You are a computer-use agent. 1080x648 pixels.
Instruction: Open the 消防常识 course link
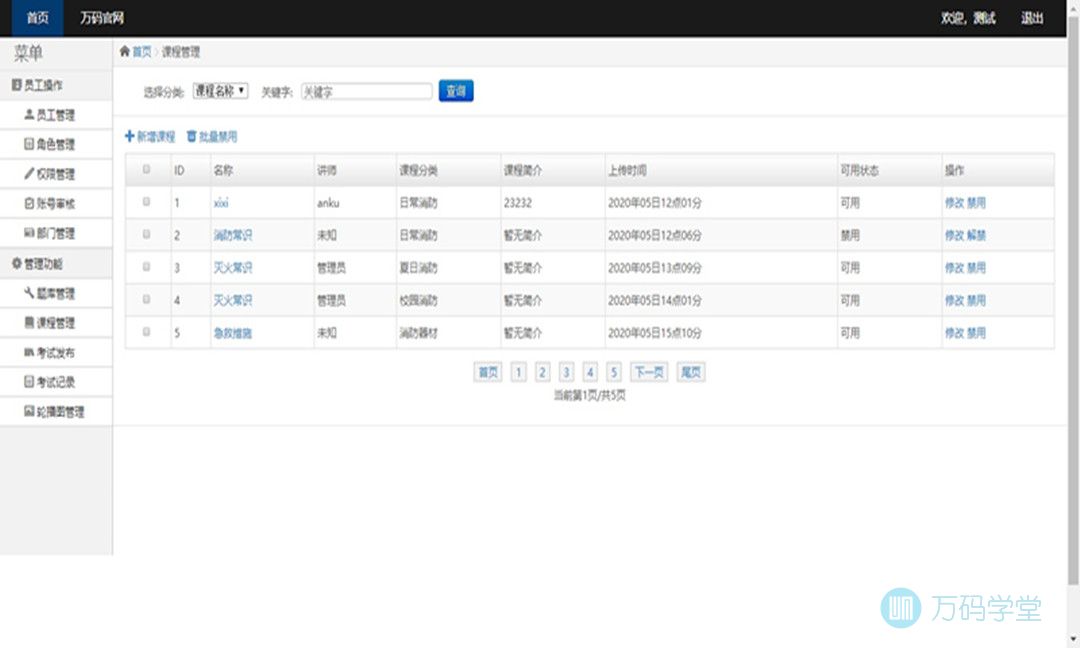233,236
